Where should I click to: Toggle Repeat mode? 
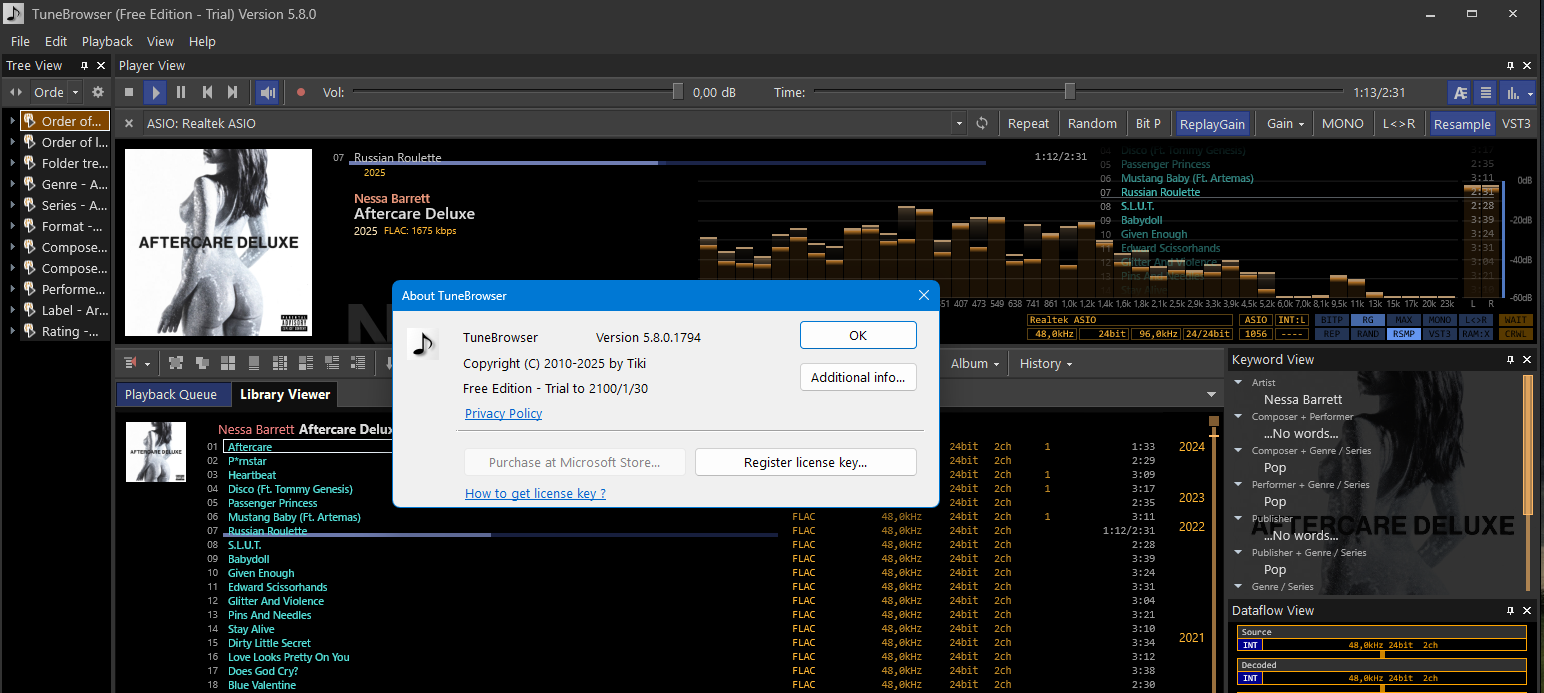coord(1028,124)
